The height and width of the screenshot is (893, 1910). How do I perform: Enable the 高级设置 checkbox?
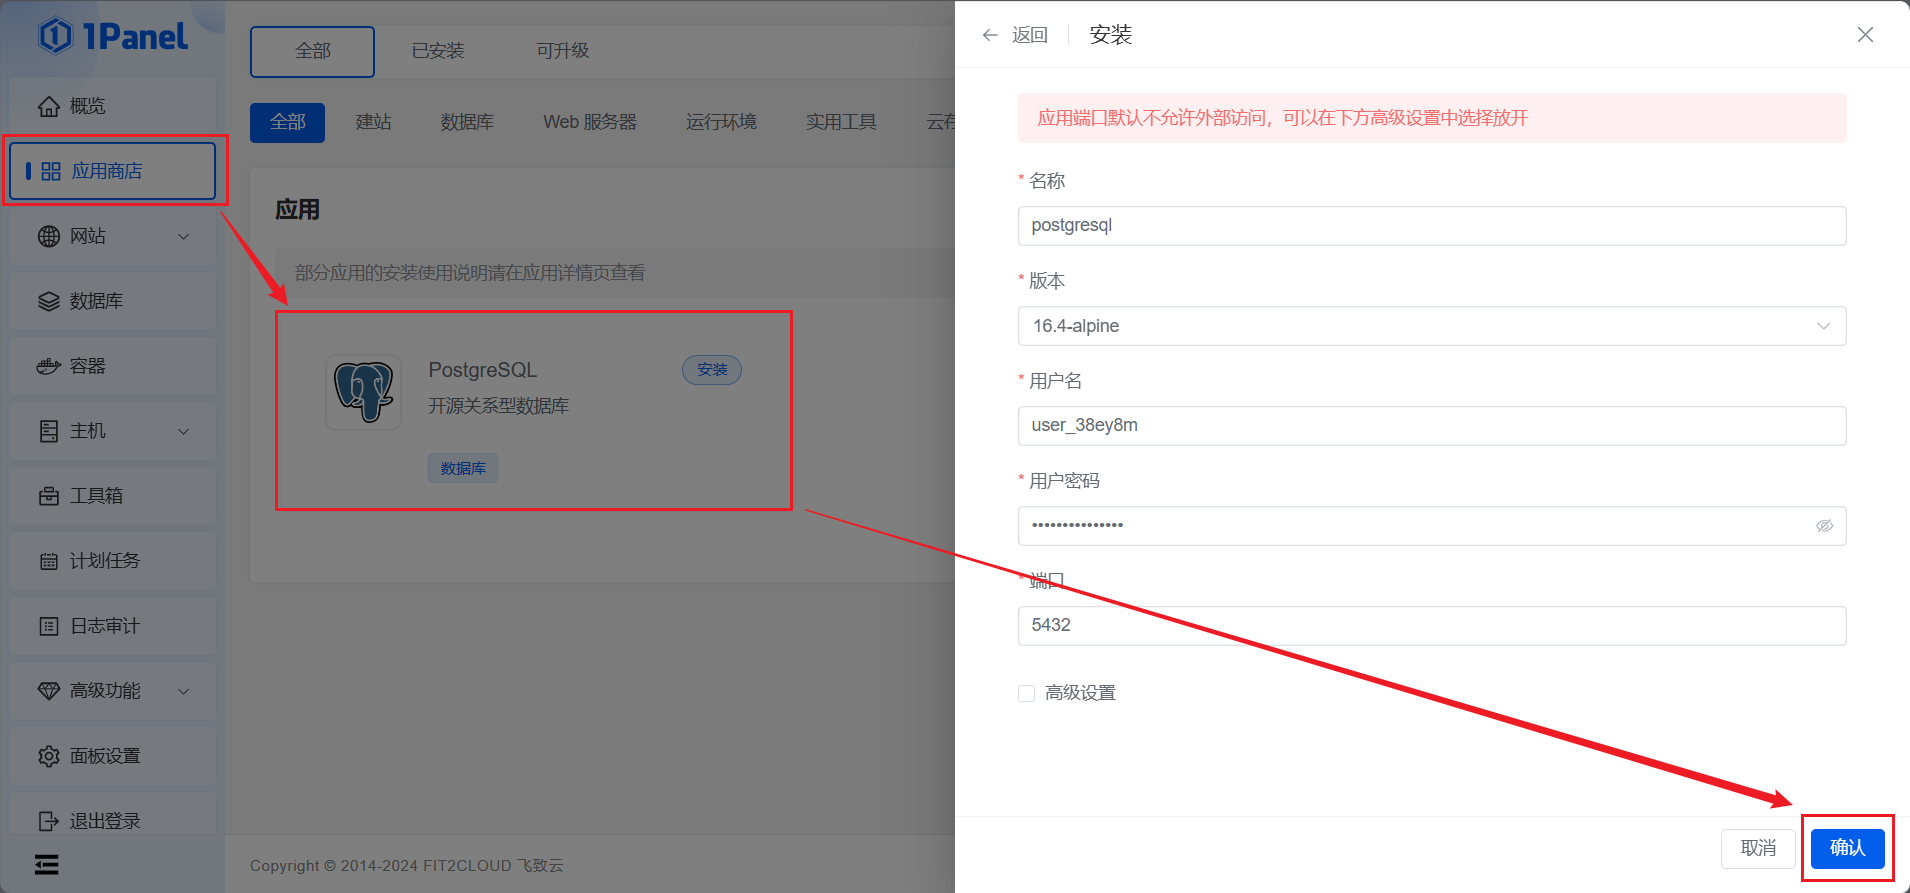click(x=1026, y=693)
